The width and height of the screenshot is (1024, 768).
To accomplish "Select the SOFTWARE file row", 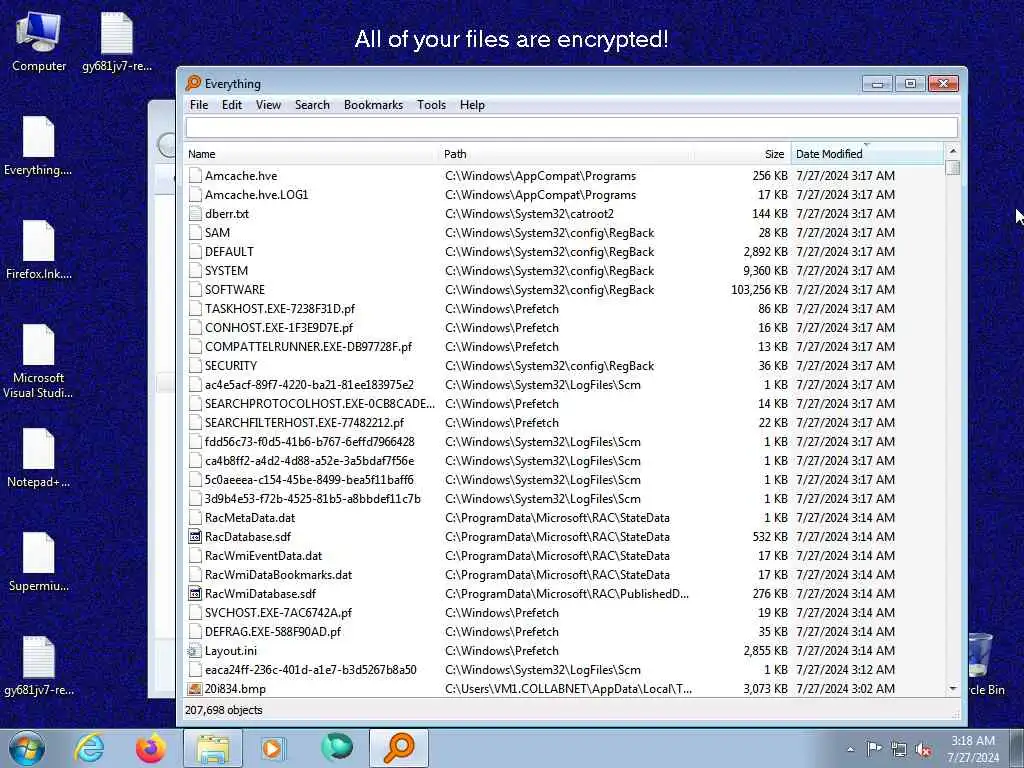I will tap(564, 289).
